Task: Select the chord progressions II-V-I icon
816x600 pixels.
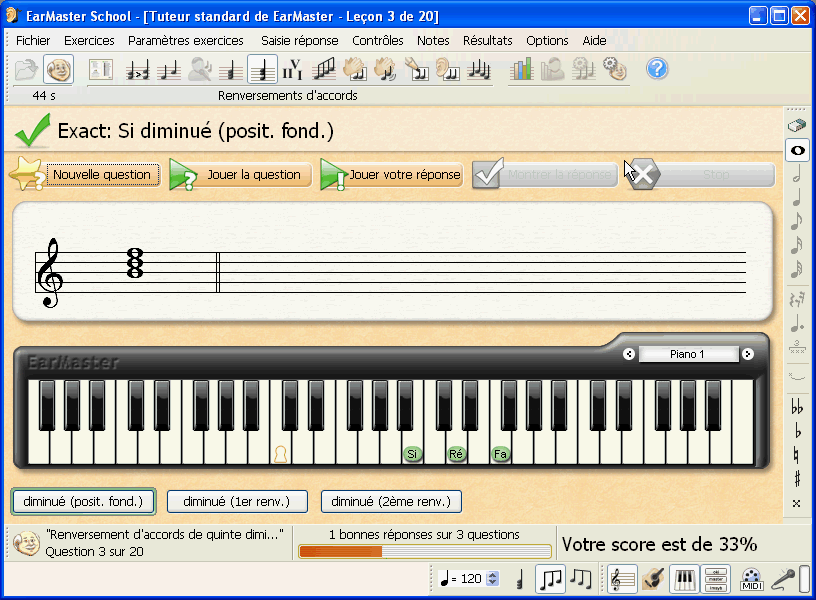Action: (292, 69)
